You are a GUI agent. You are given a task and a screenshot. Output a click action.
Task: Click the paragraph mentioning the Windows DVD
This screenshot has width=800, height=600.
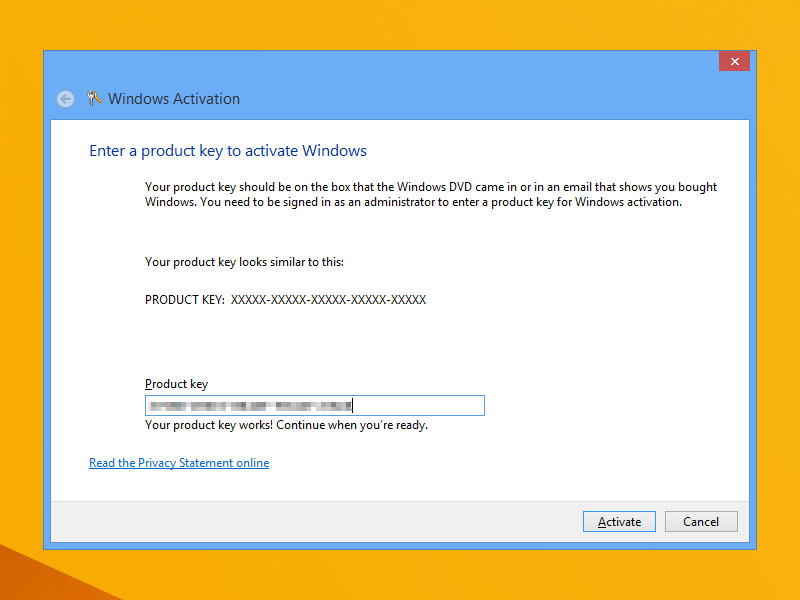point(431,194)
